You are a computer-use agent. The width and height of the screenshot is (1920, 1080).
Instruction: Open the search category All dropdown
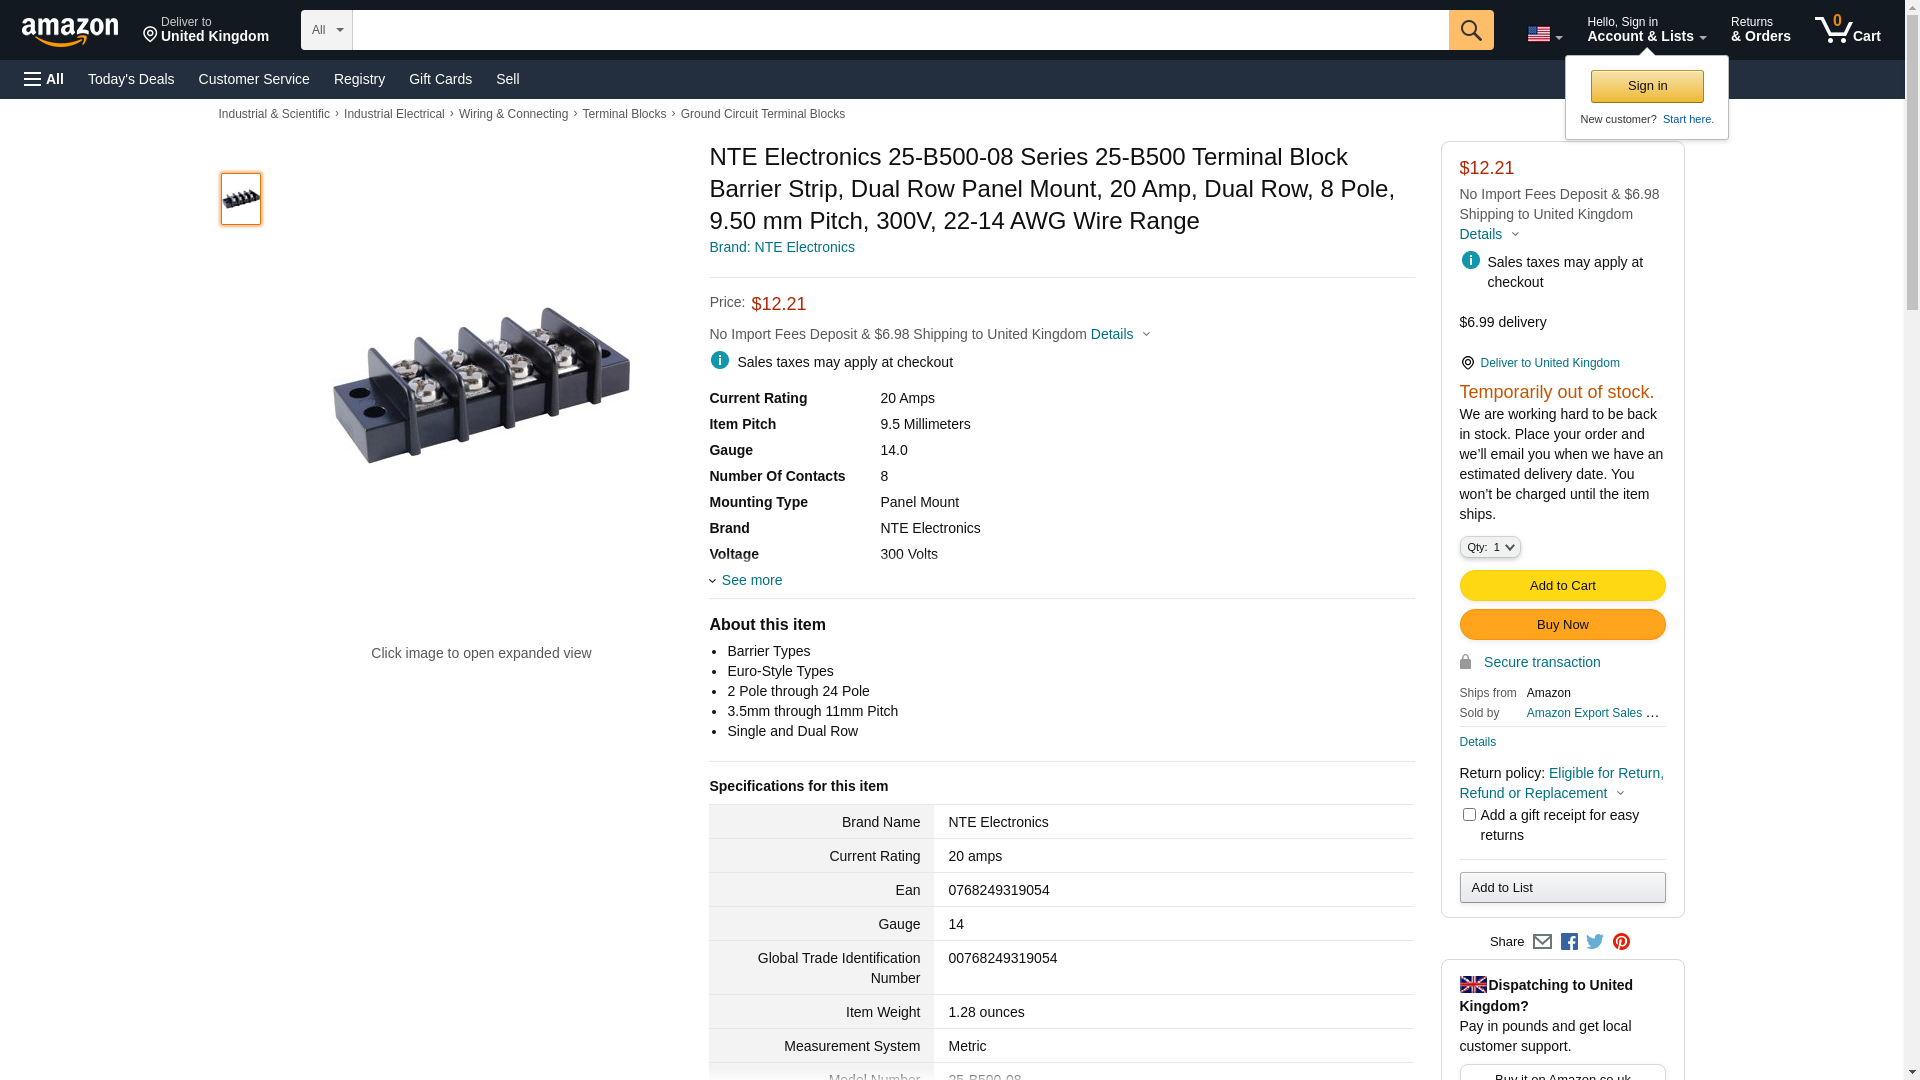point(326,30)
